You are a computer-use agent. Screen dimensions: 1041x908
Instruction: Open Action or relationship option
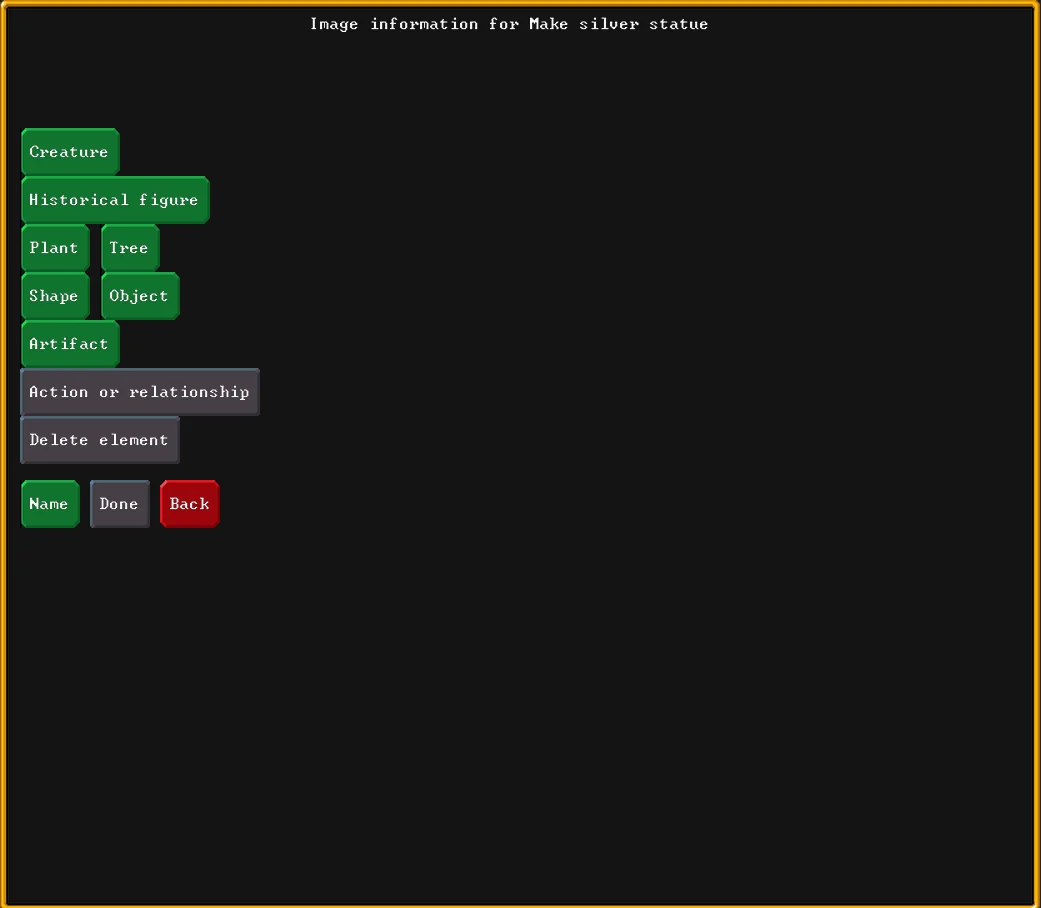pyautogui.click(x=140, y=392)
